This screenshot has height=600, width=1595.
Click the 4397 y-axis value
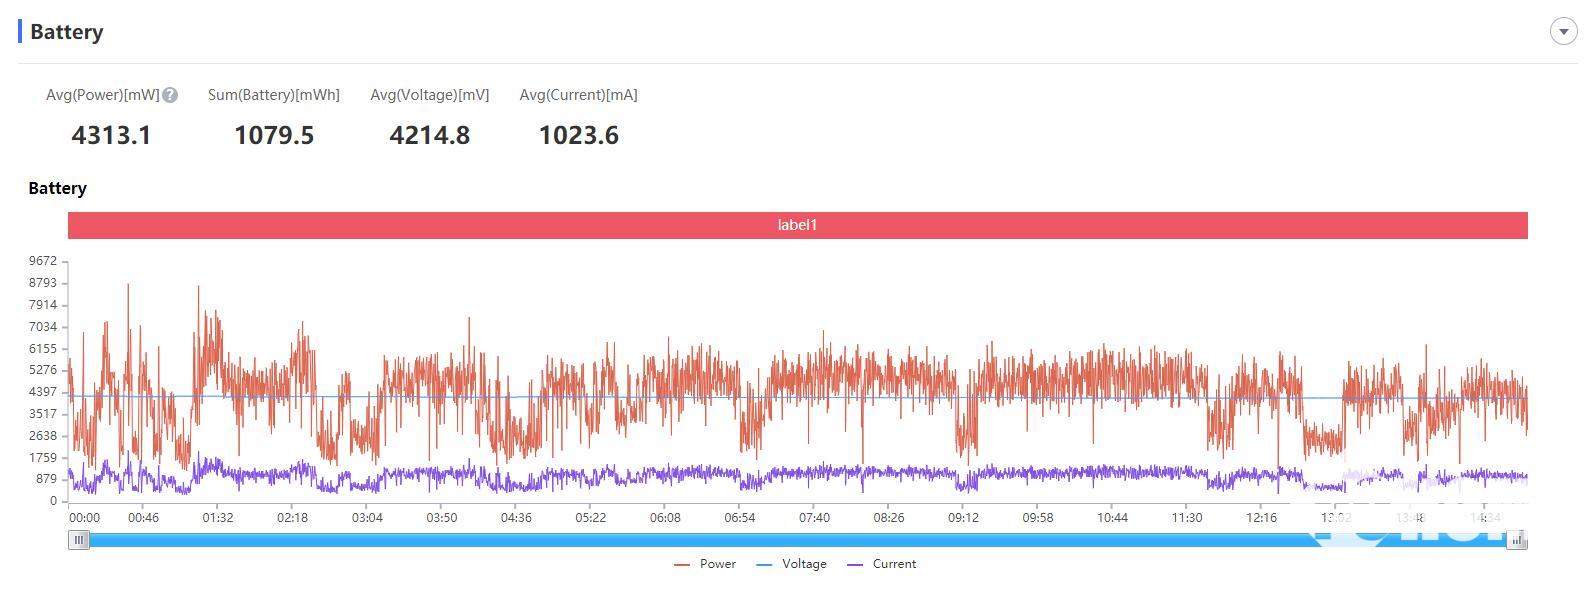point(43,392)
